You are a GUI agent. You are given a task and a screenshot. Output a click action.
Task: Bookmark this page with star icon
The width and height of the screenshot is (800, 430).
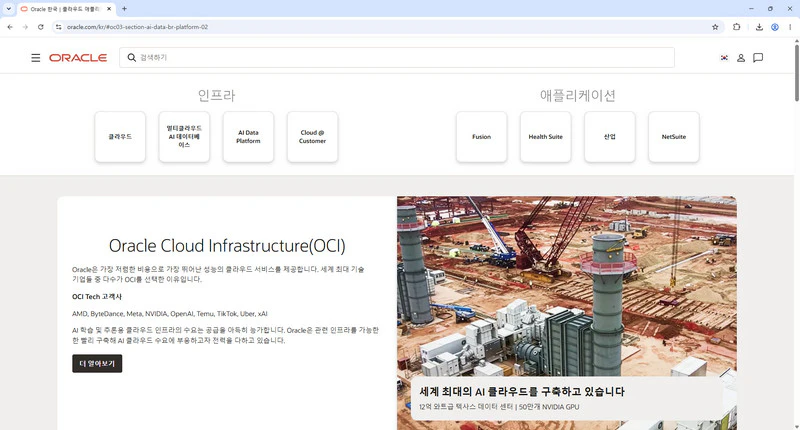715,27
